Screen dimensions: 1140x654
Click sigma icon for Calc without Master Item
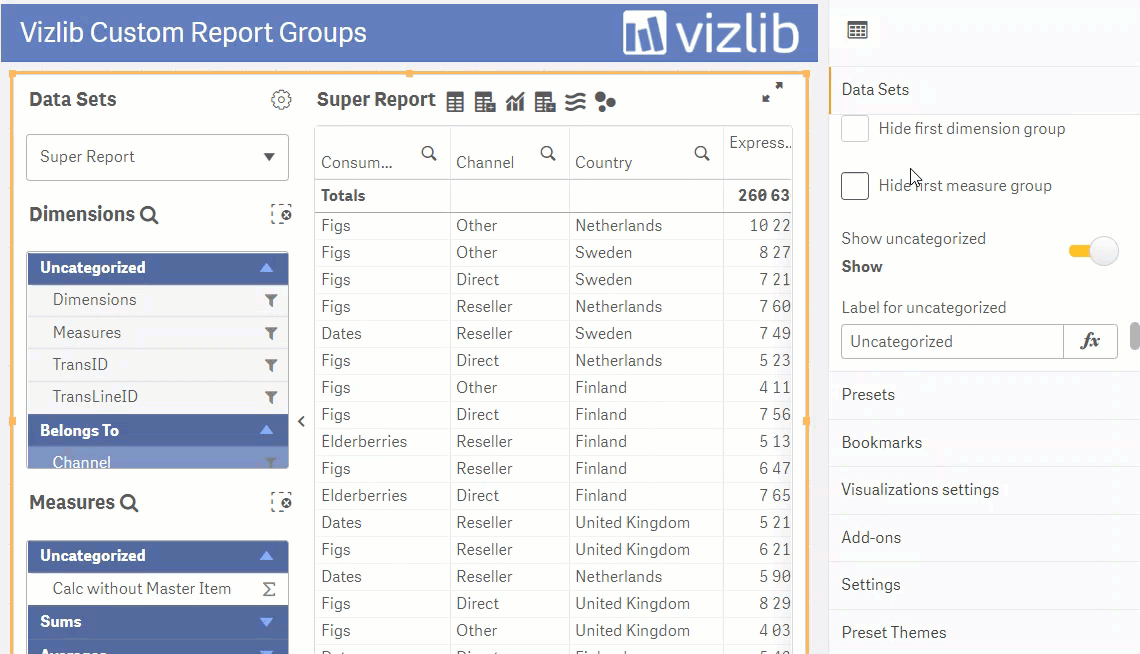coord(269,589)
